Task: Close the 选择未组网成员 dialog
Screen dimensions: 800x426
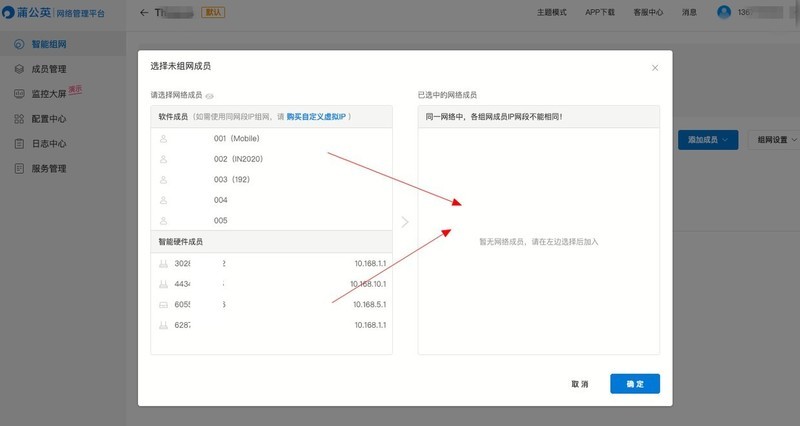Action: [655, 68]
